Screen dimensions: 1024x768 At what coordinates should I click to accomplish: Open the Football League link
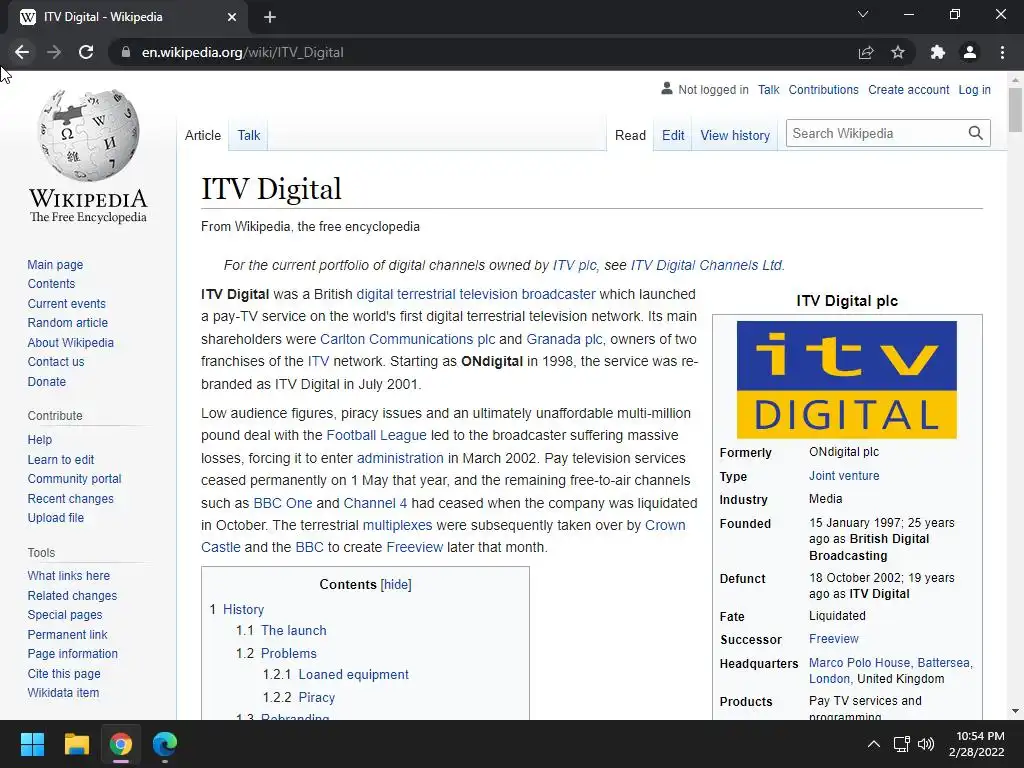[376, 435]
